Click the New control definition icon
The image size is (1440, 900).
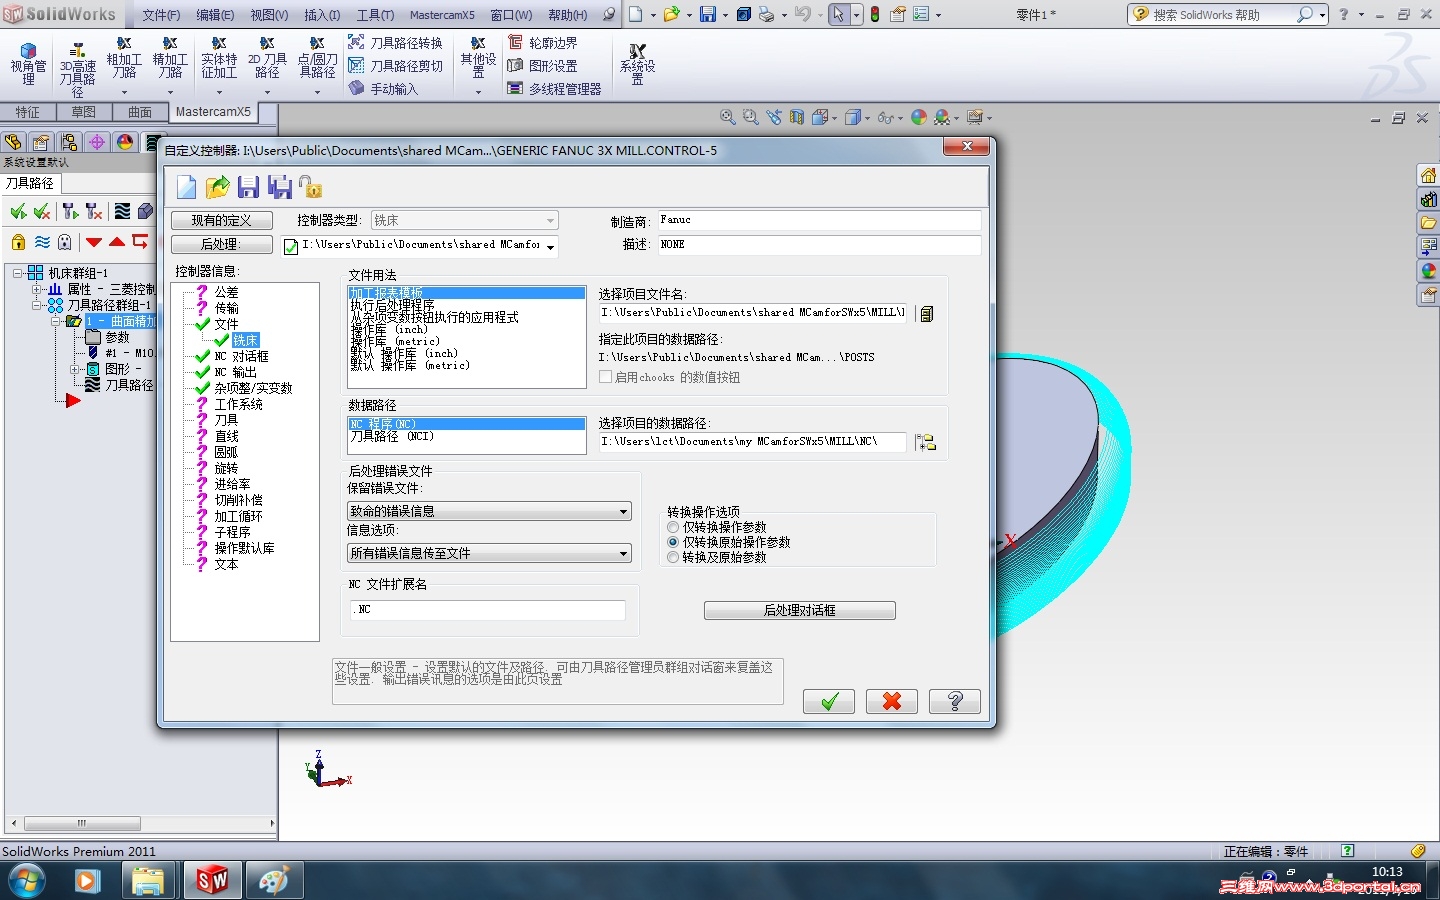pos(186,187)
